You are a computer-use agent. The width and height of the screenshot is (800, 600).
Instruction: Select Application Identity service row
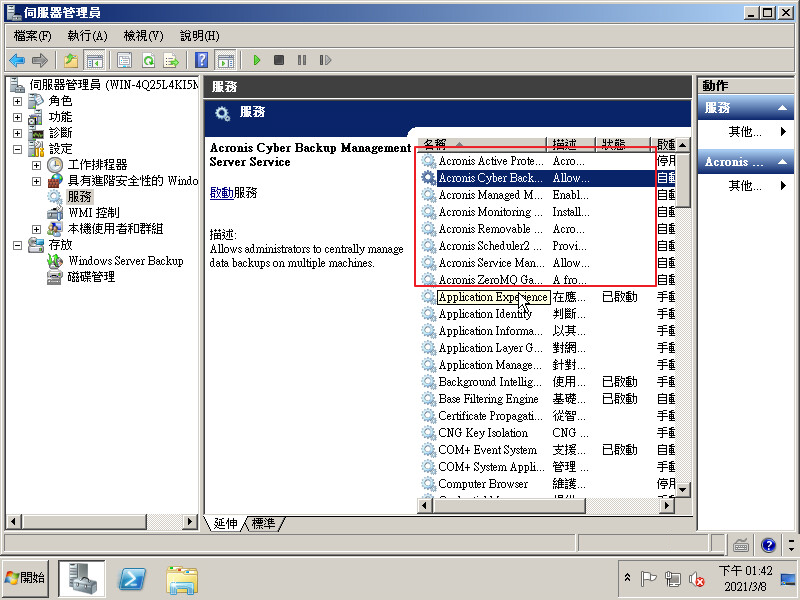[547, 314]
